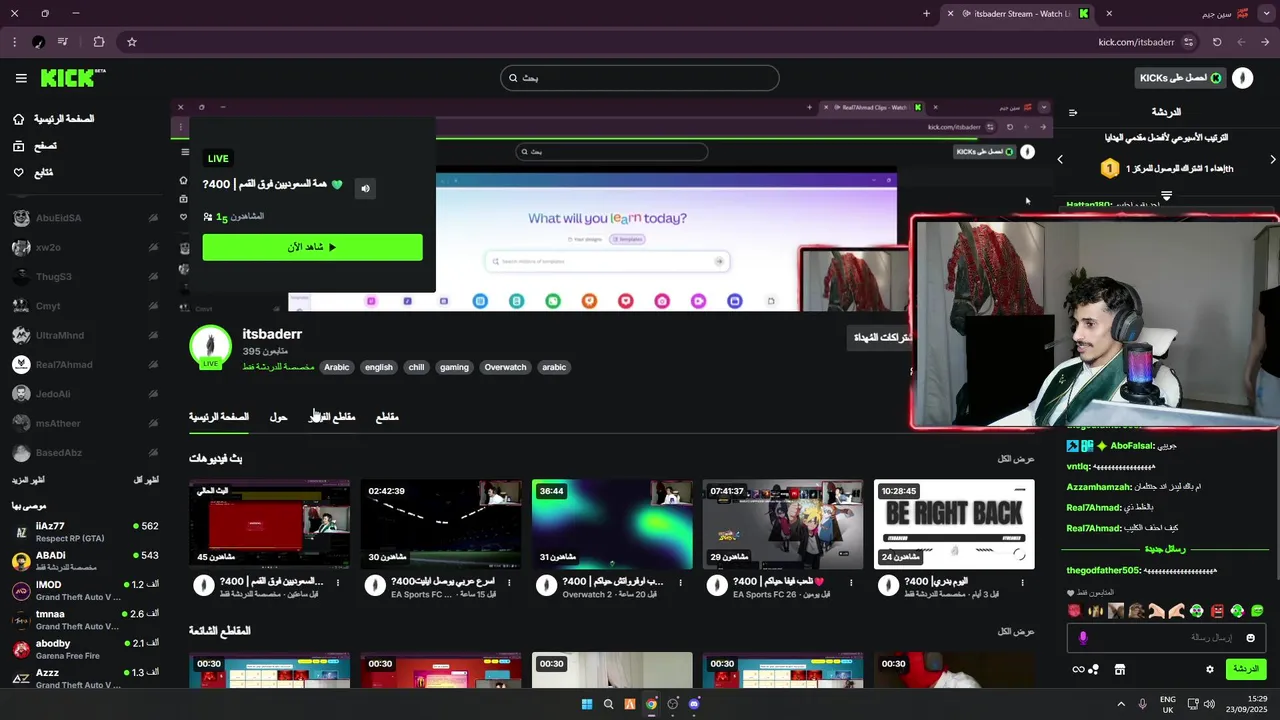Switch to the حول tab
The image size is (1280, 720).
(x=278, y=417)
